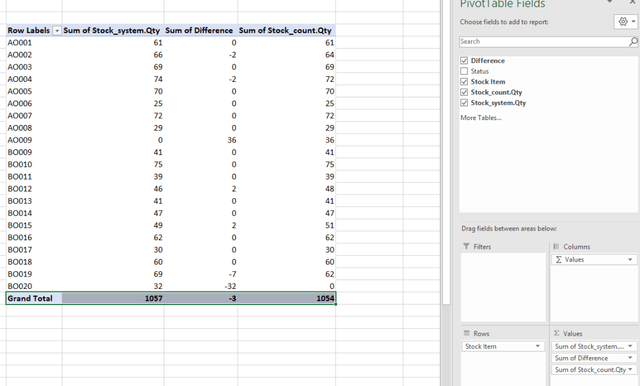The width and height of the screenshot is (640, 386).
Task: Select the Sum of Stock_count.Qty header cell
Action: [287, 31]
